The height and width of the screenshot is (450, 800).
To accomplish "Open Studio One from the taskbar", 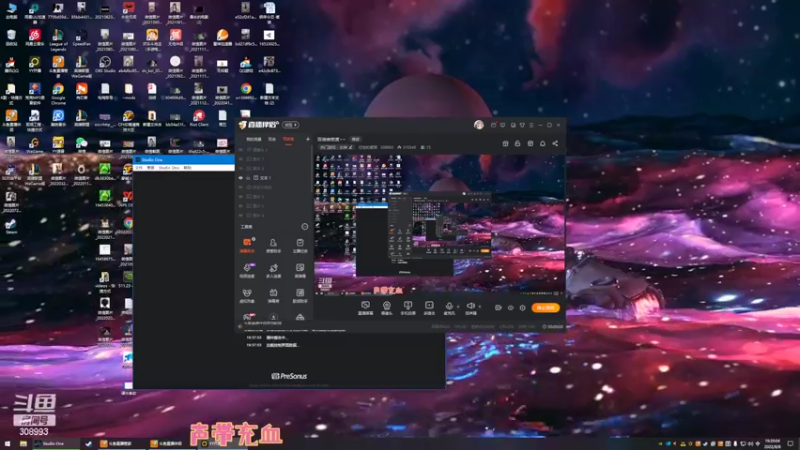I will pos(56,444).
